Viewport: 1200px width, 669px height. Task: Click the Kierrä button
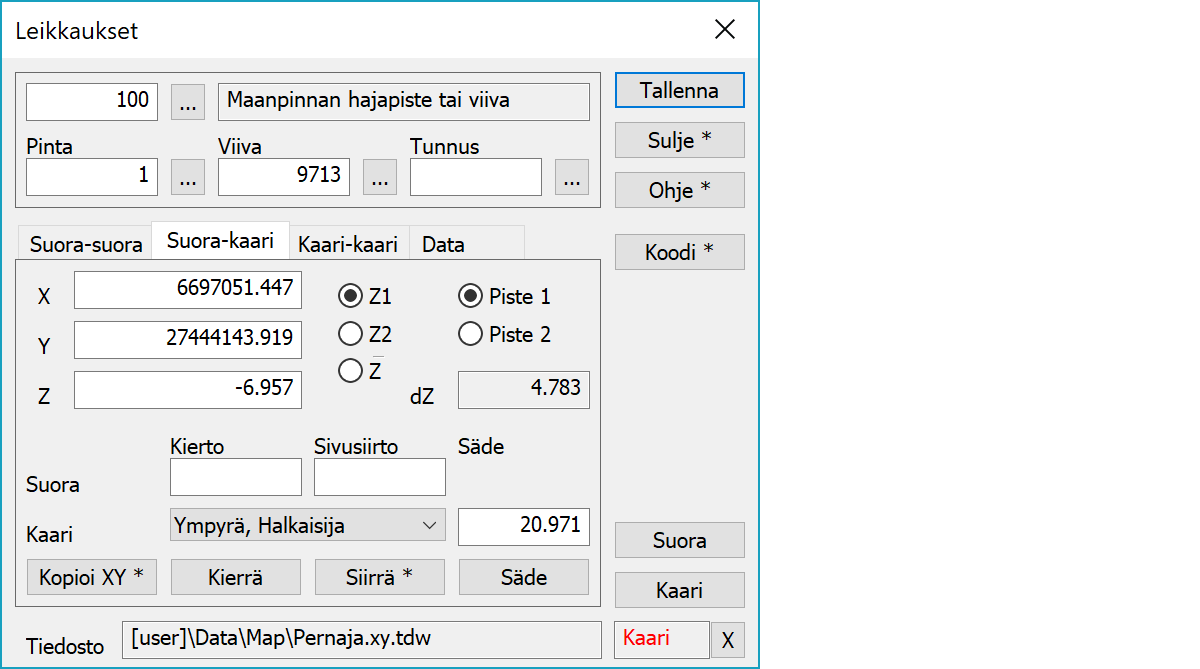[x=236, y=577]
